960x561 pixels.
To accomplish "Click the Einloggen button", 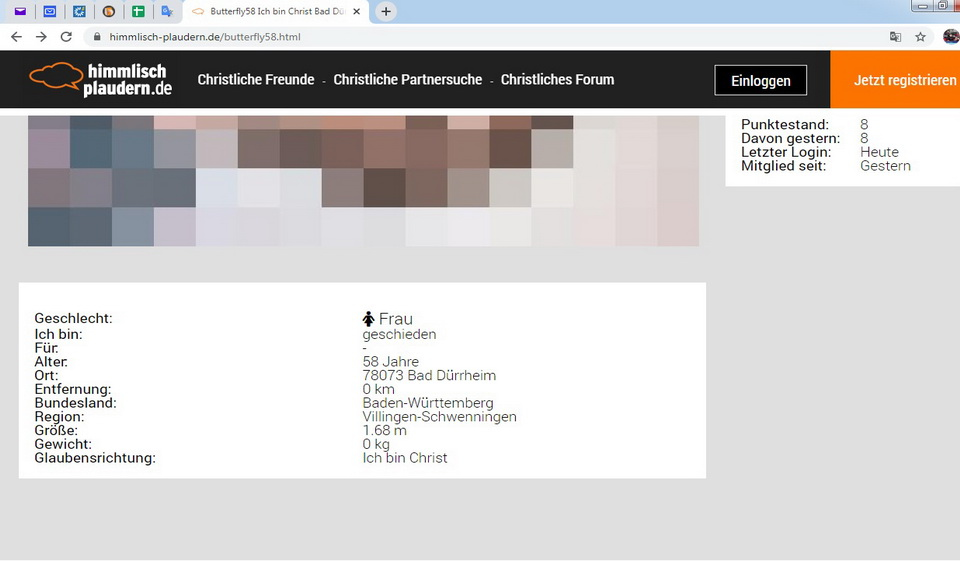I will point(760,81).
